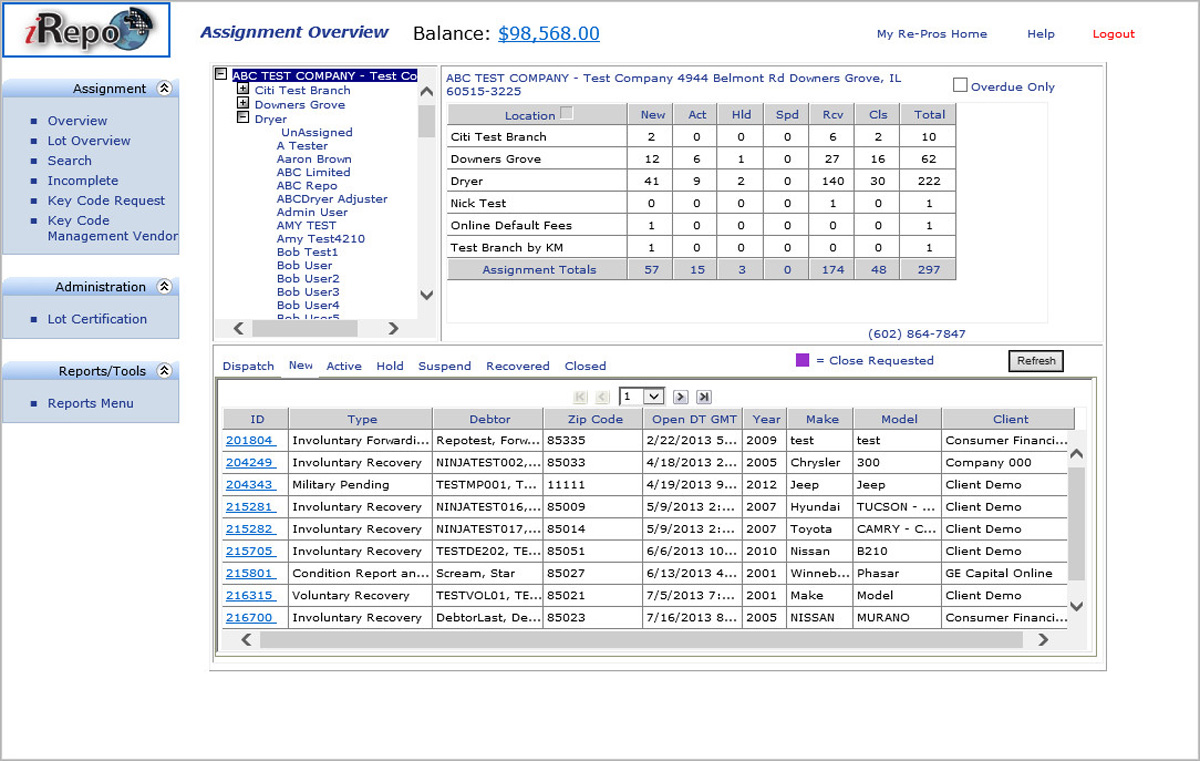Open Lot Overview in sidebar
Viewport: 1200px width, 761px height.
tap(89, 141)
